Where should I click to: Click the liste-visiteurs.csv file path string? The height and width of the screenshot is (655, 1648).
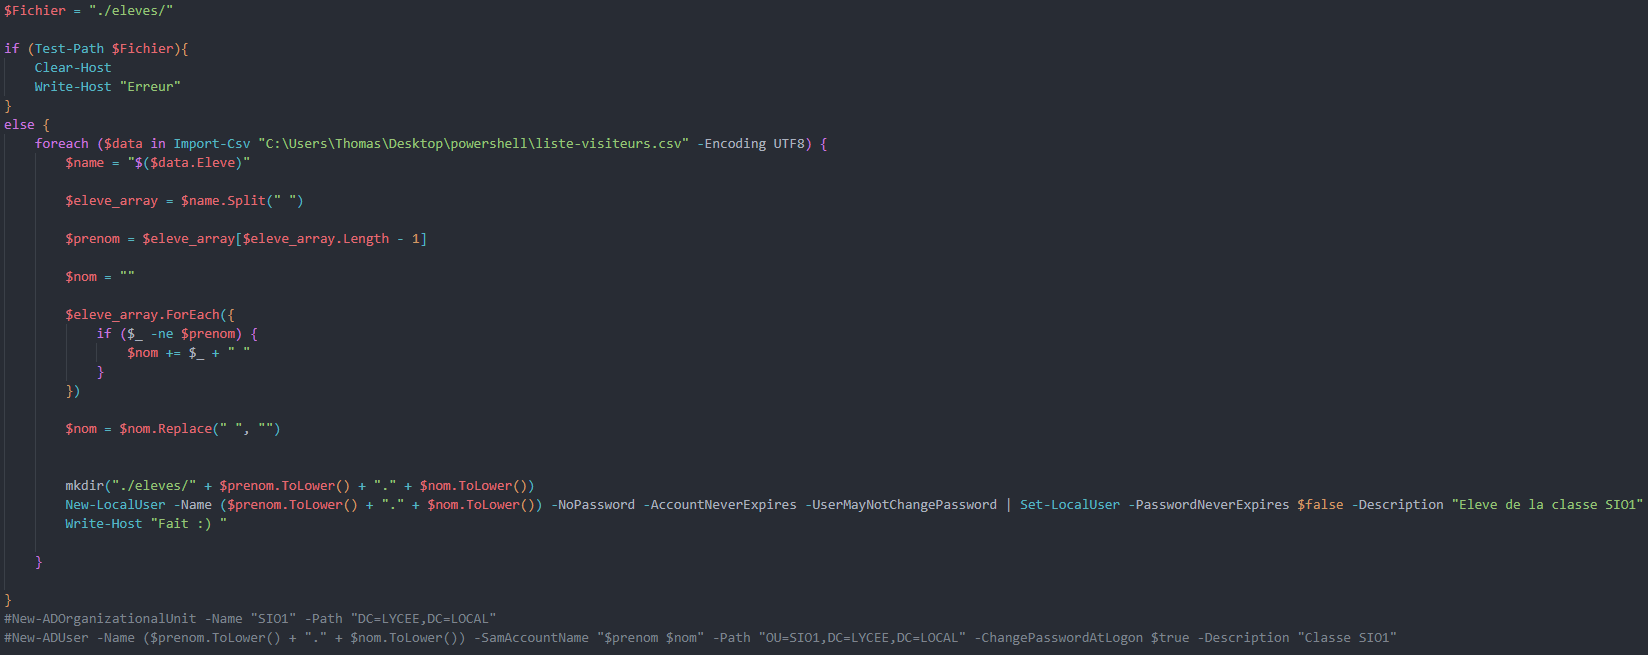click(473, 143)
